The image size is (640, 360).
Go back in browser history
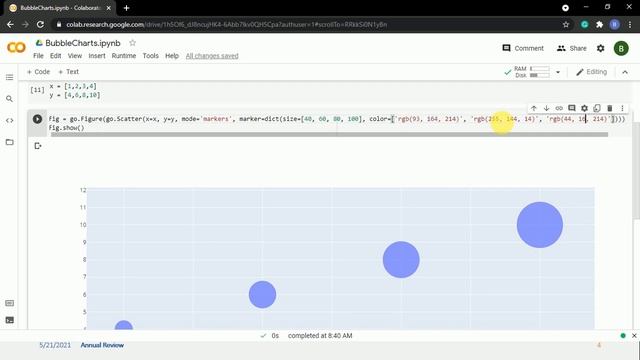point(10,24)
